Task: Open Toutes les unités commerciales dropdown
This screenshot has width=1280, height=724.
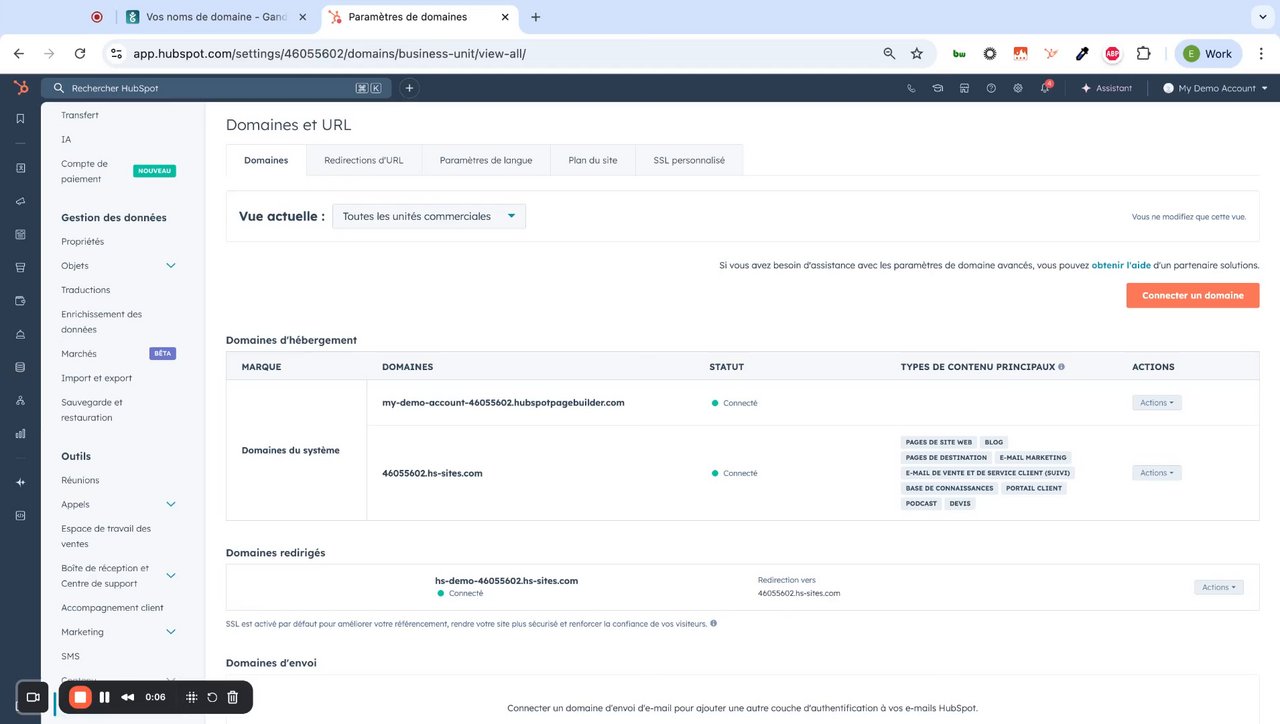Action: [x=429, y=216]
